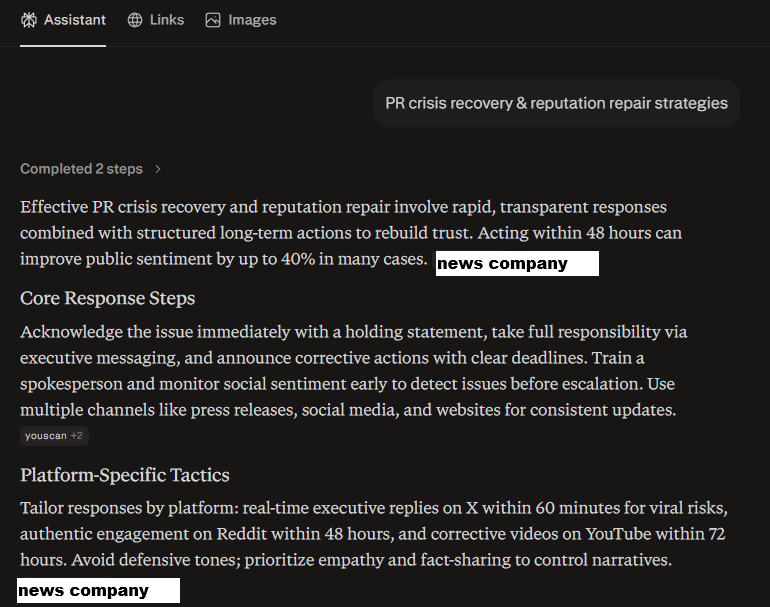The height and width of the screenshot is (607, 770).
Task: Switch to the Assistant tab label
Action: click(x=75, y=20)
